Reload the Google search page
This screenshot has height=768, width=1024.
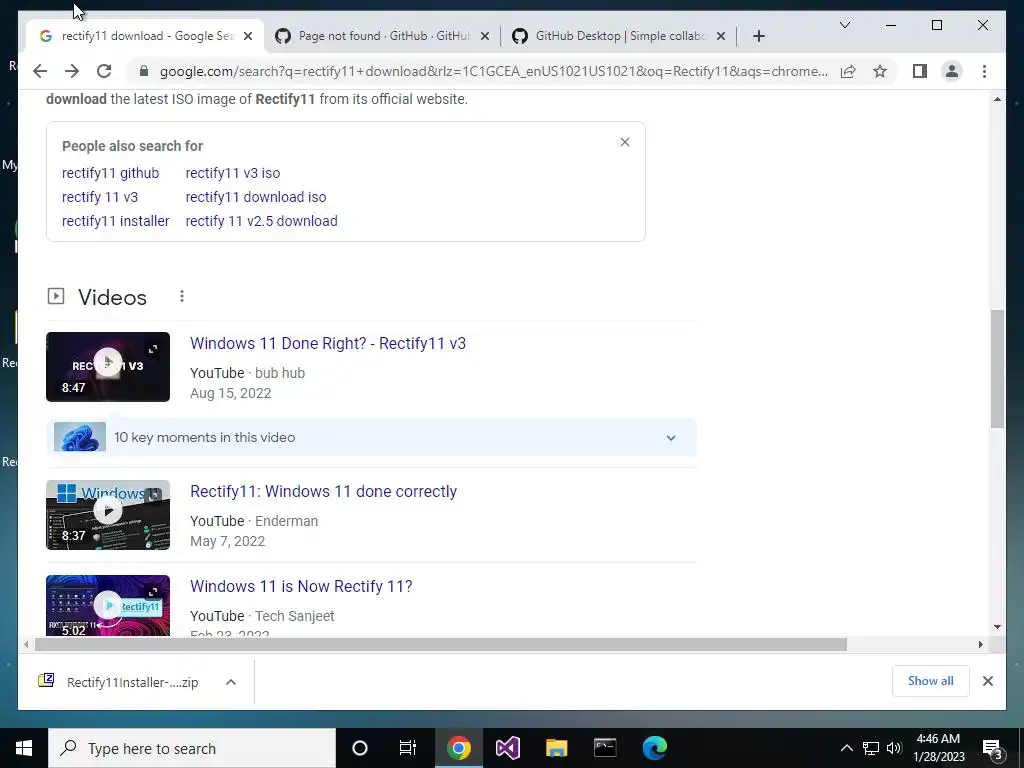coord(104,71)
